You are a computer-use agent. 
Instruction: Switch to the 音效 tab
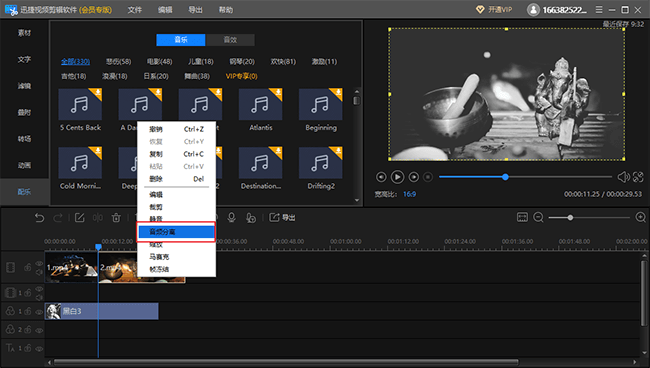(x=230, y=40)
